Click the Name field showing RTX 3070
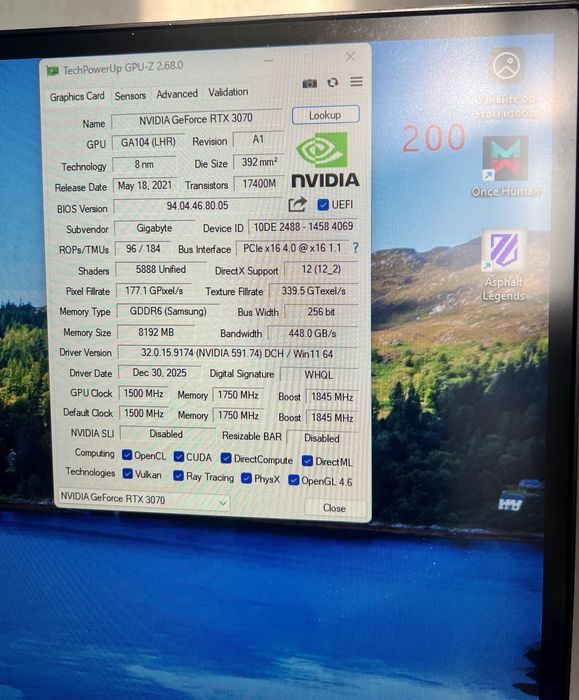The height and width of the screenshot is (700, 579). click(x=196, y=119)
